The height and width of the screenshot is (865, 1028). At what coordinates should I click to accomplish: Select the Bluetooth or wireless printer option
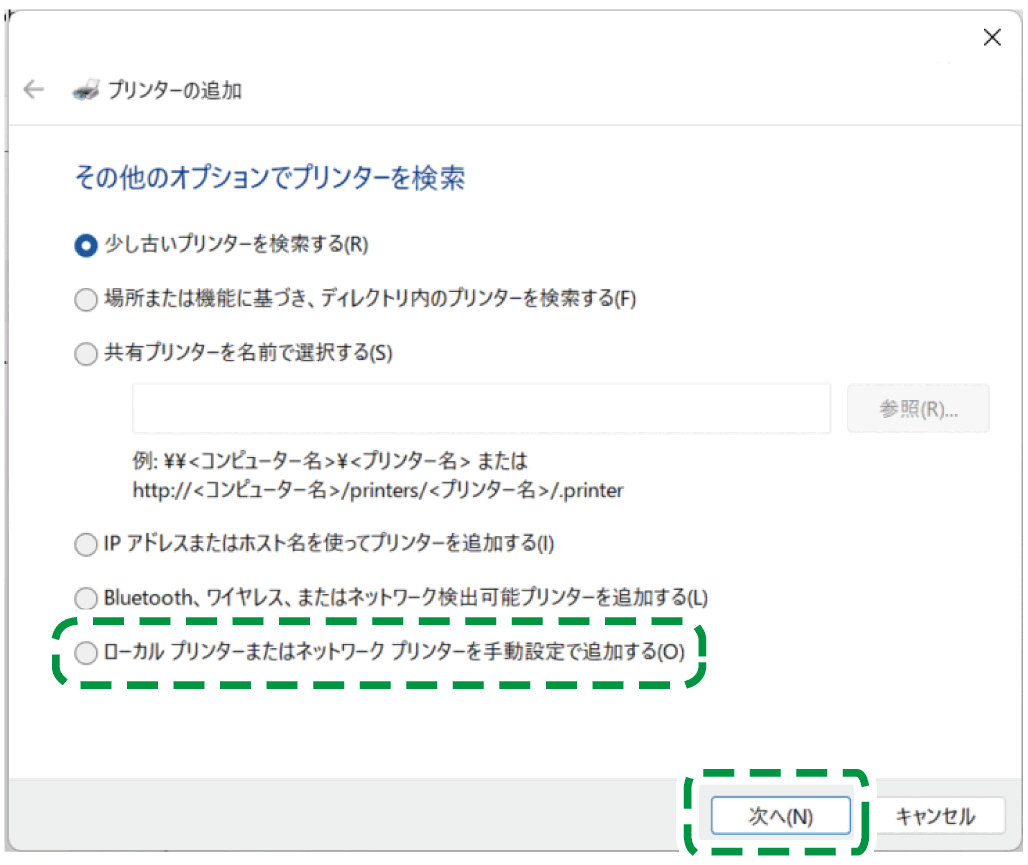[85, 598]
